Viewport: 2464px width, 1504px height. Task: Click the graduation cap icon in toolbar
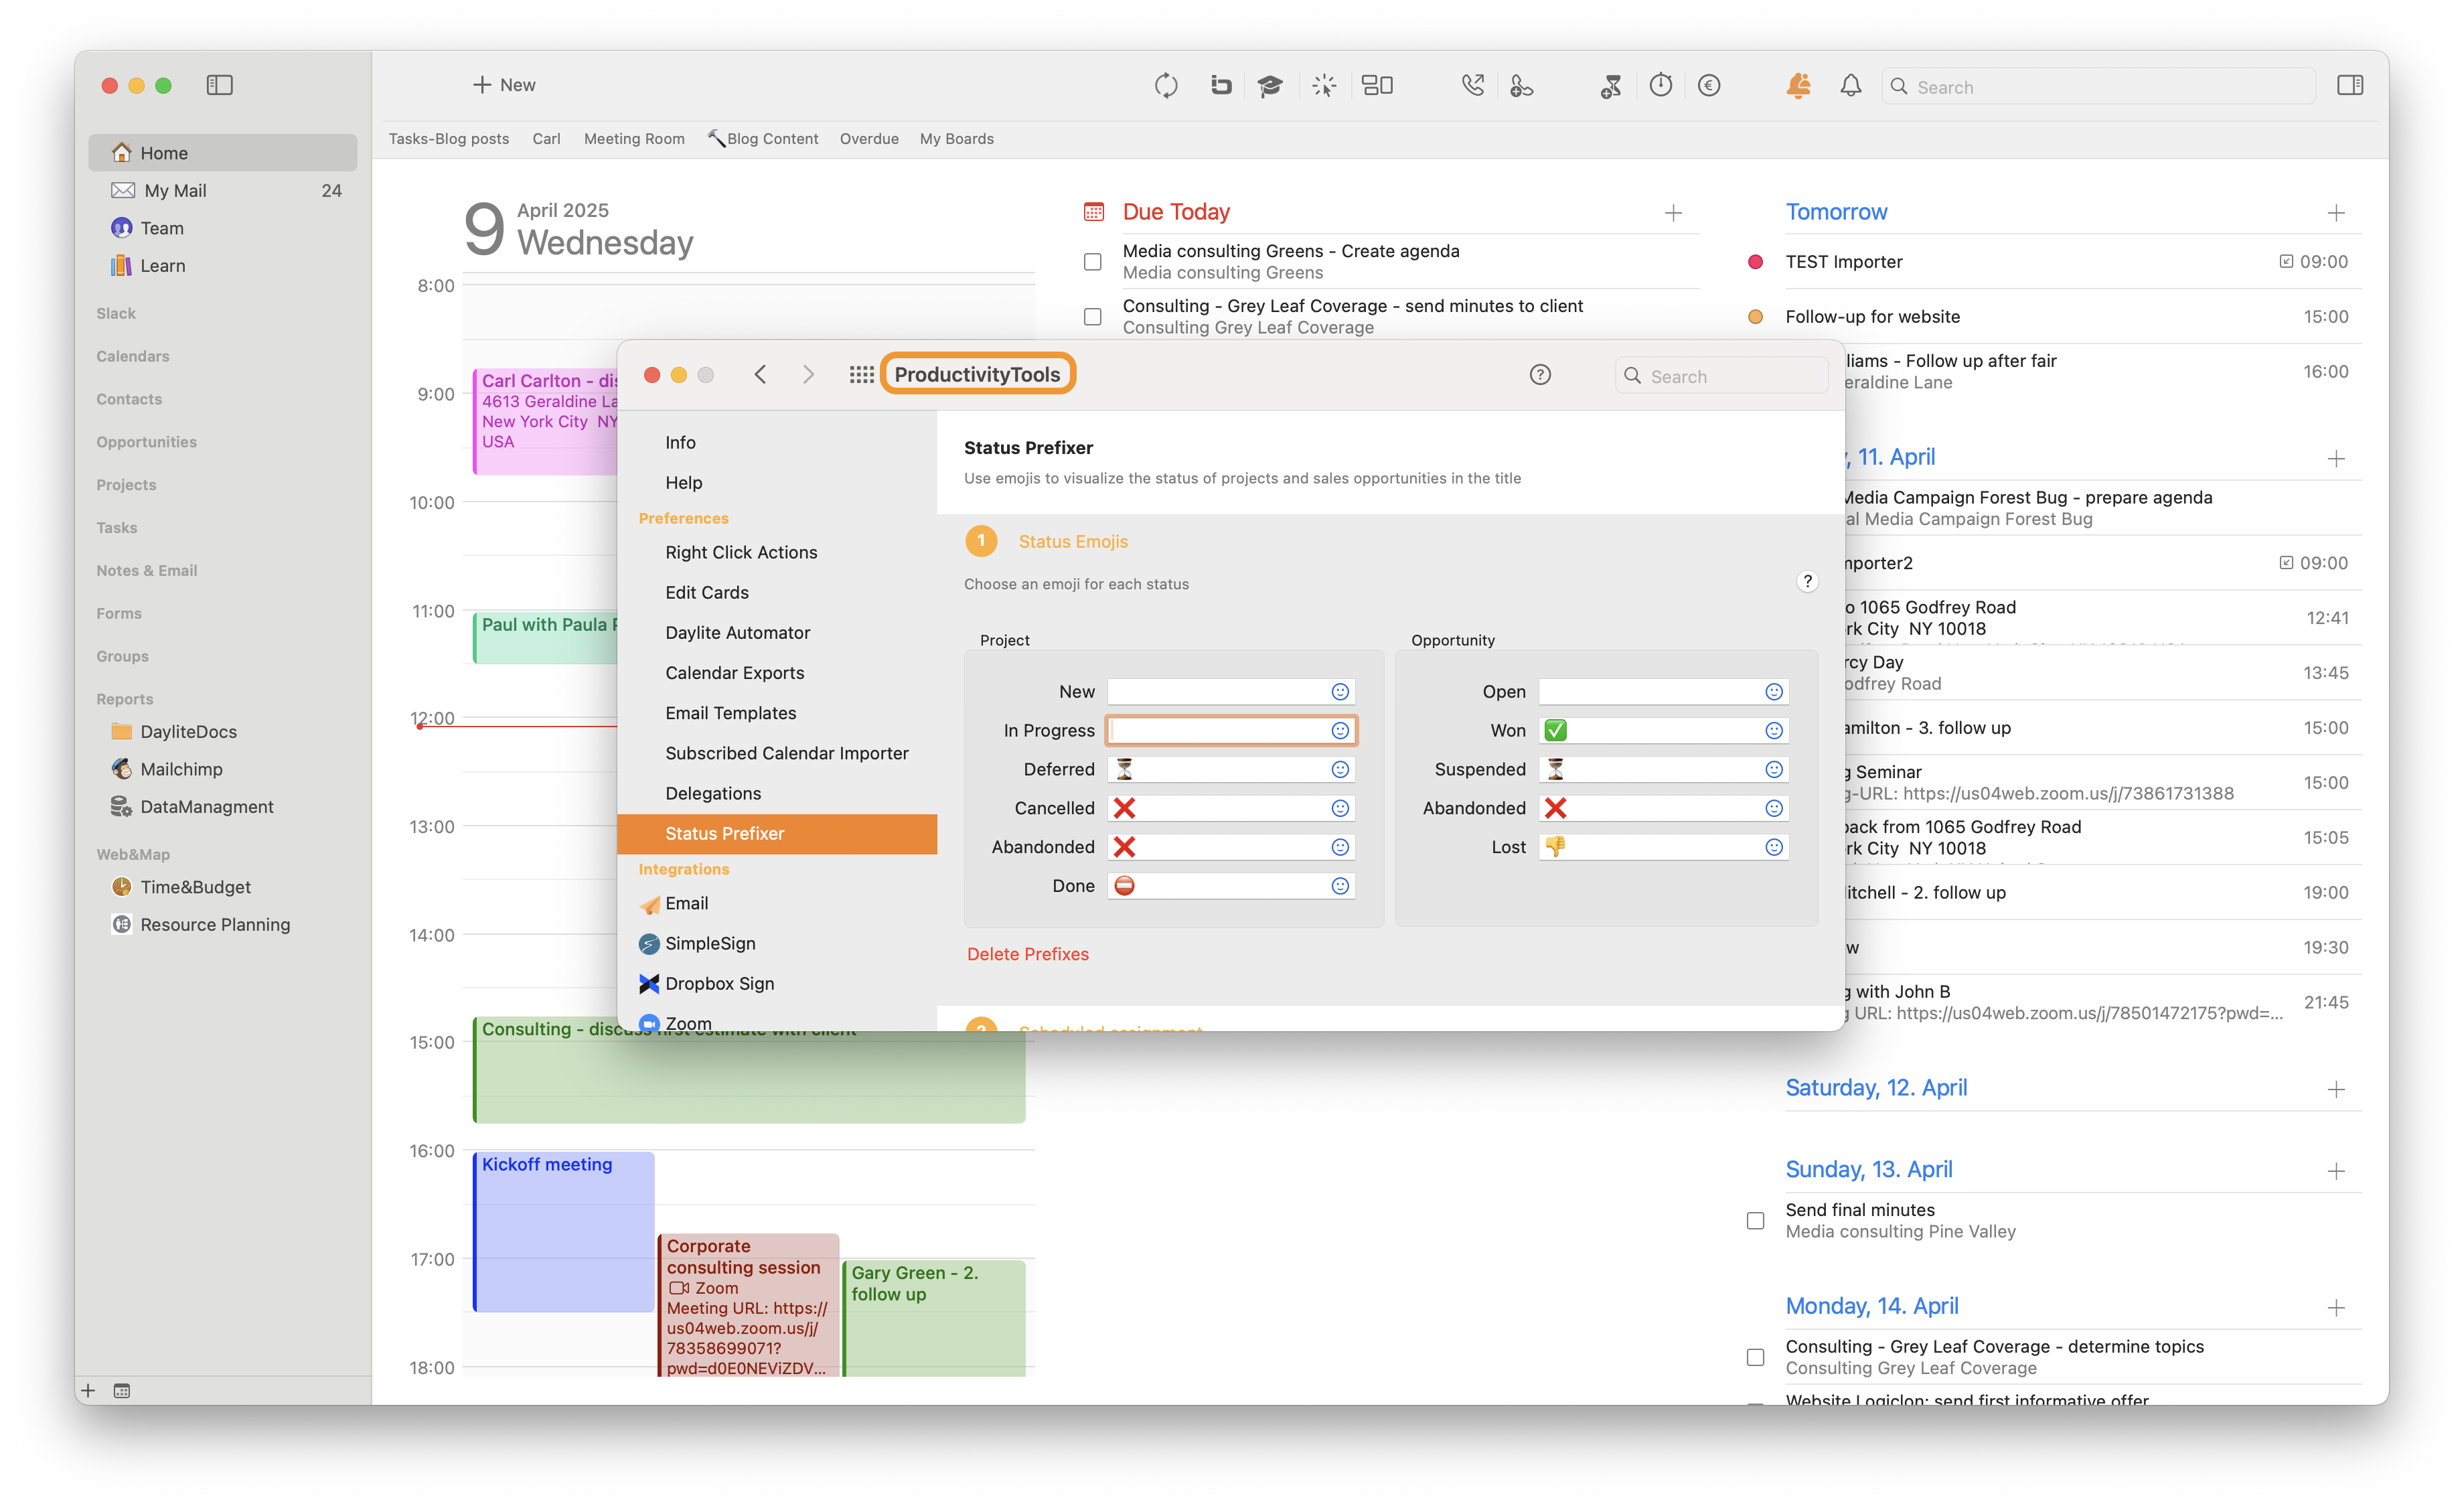click(x=1270, y=86)
